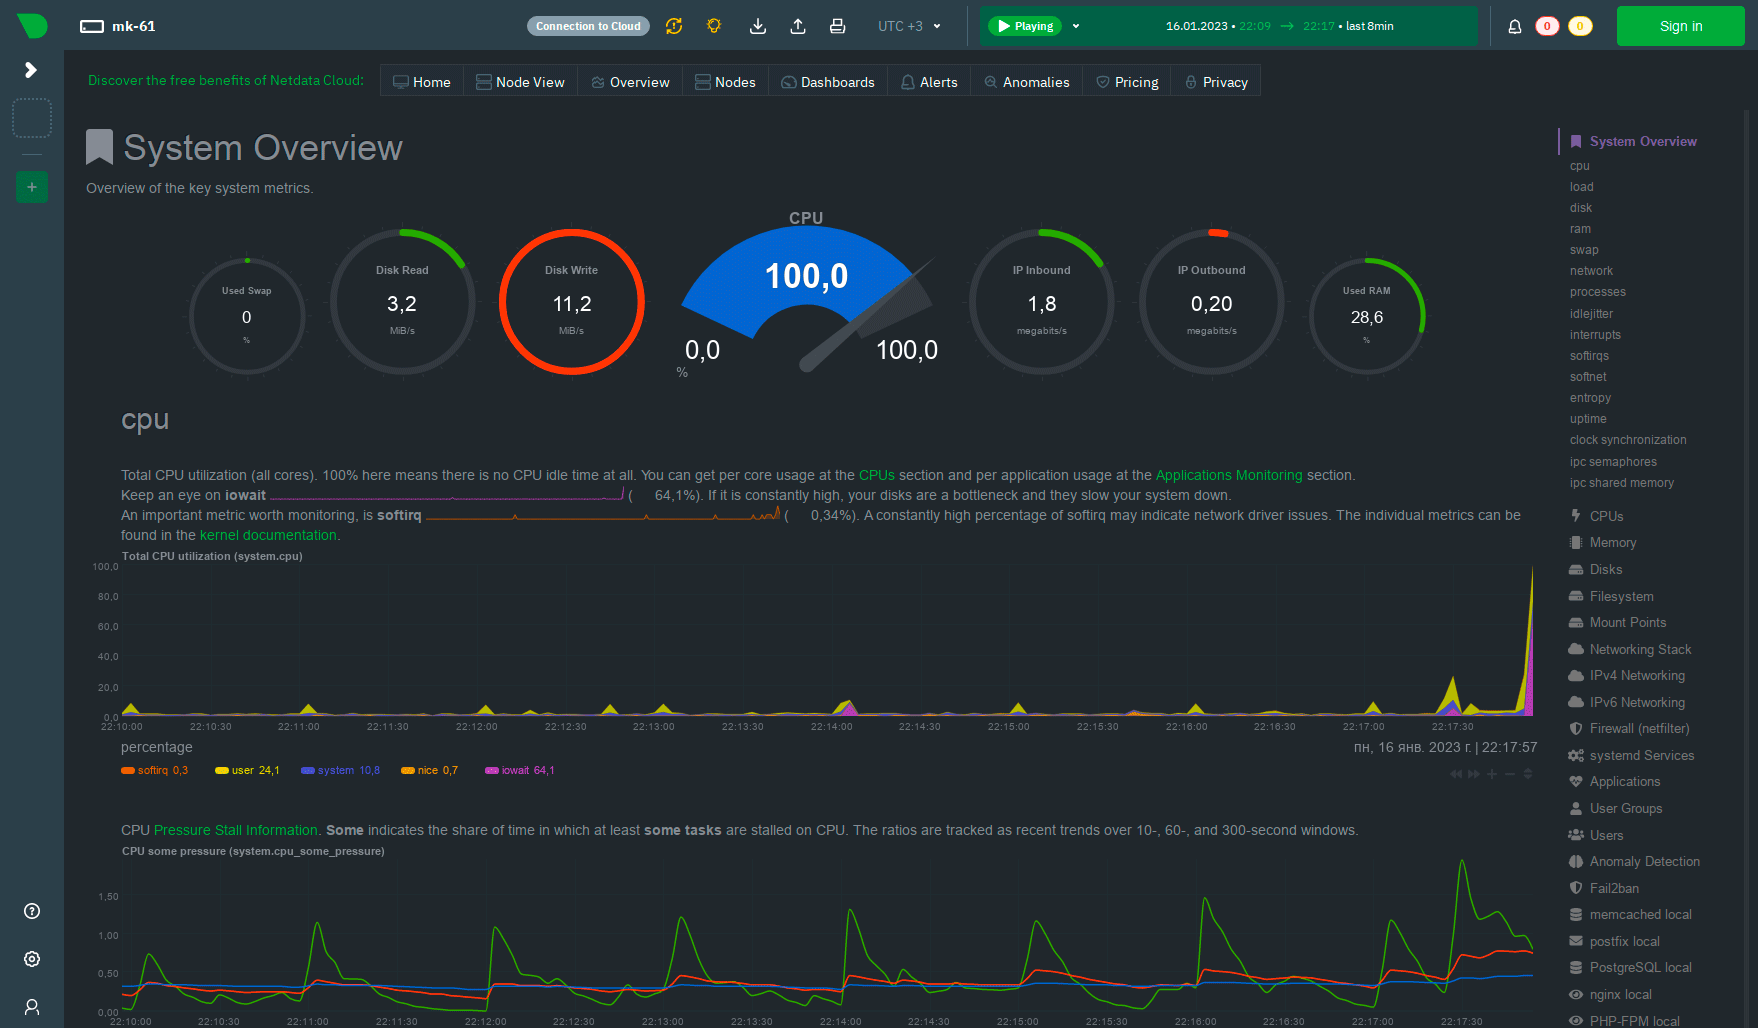The width and height of the screenshot is (1758, 1028).
Task: Open the UTC +3 timezone dropdown
Action: point(909,26)
